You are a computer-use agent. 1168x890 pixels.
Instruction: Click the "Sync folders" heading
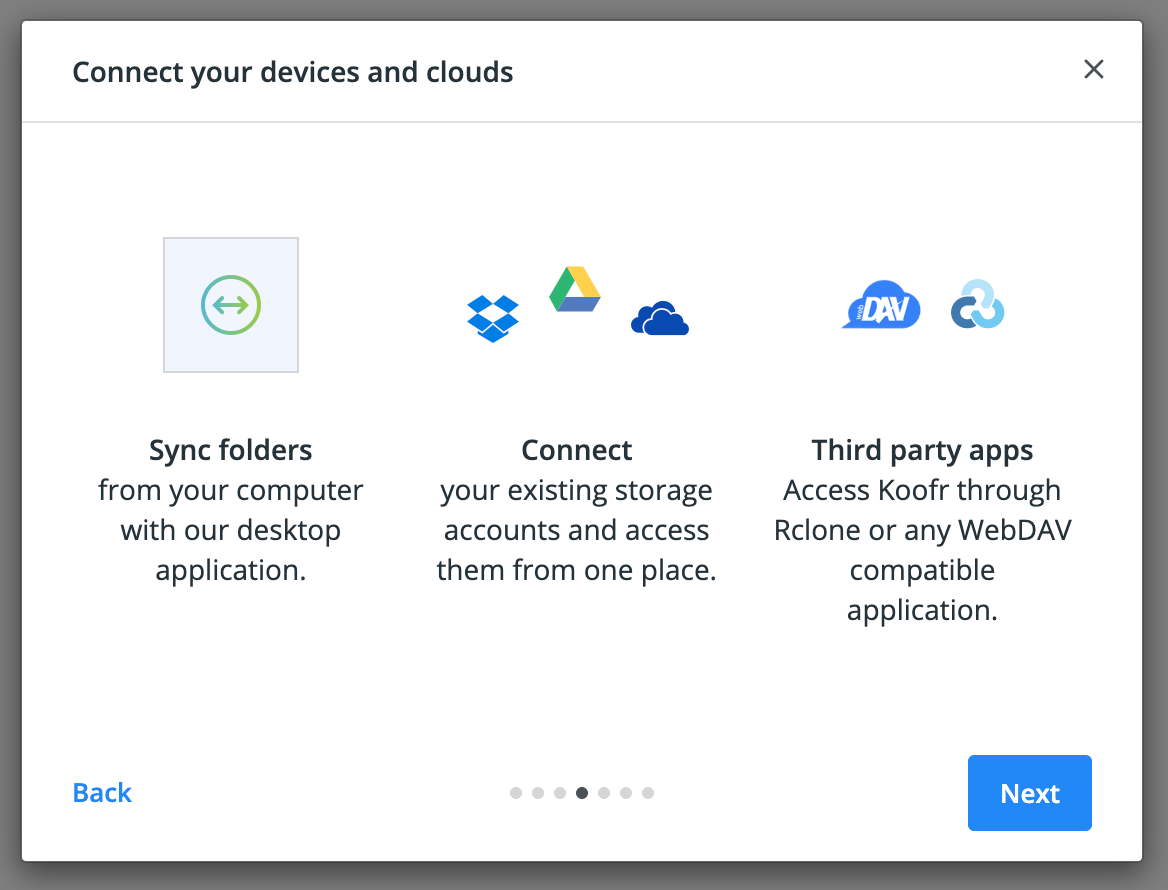pos(231,450)
